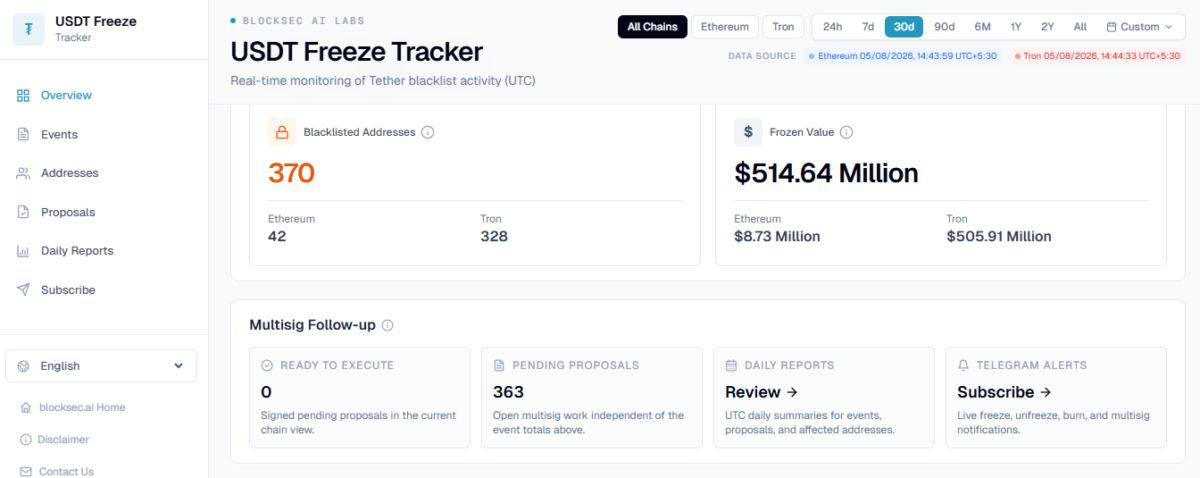Click the Tron data source timestamp badge
Viewport: 1200px width, 478px height.
[x=1097, y=56]
